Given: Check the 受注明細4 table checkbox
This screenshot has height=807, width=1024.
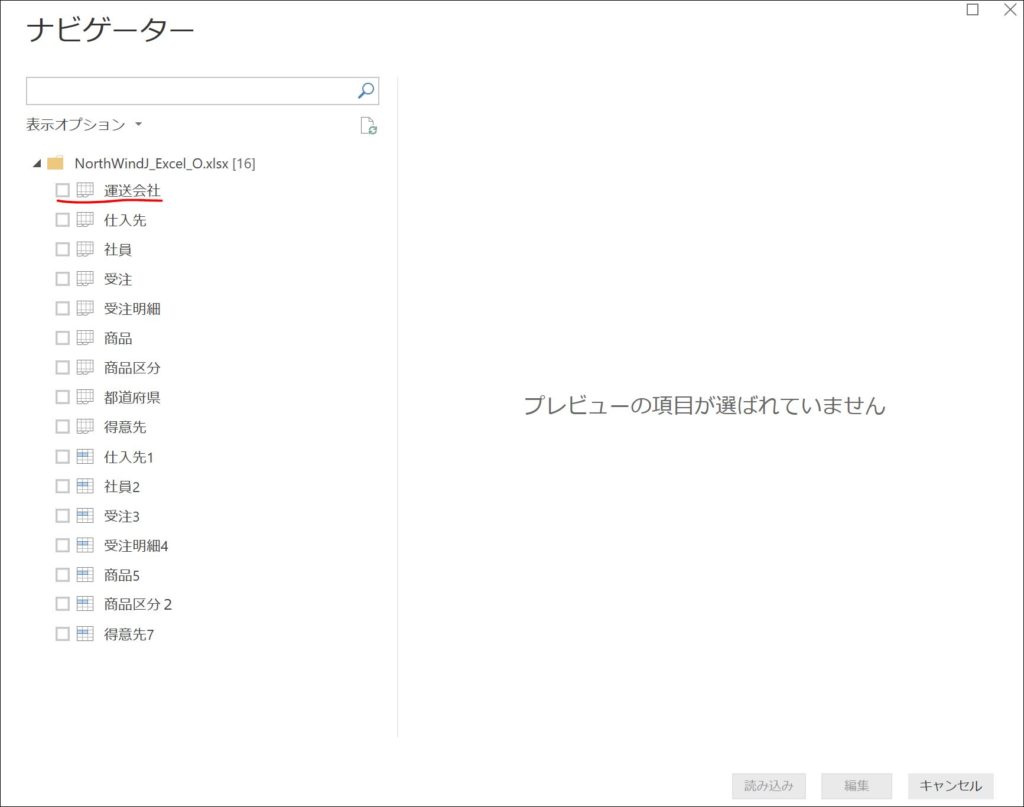Looking at the screenshot, I should coord(63,545).
